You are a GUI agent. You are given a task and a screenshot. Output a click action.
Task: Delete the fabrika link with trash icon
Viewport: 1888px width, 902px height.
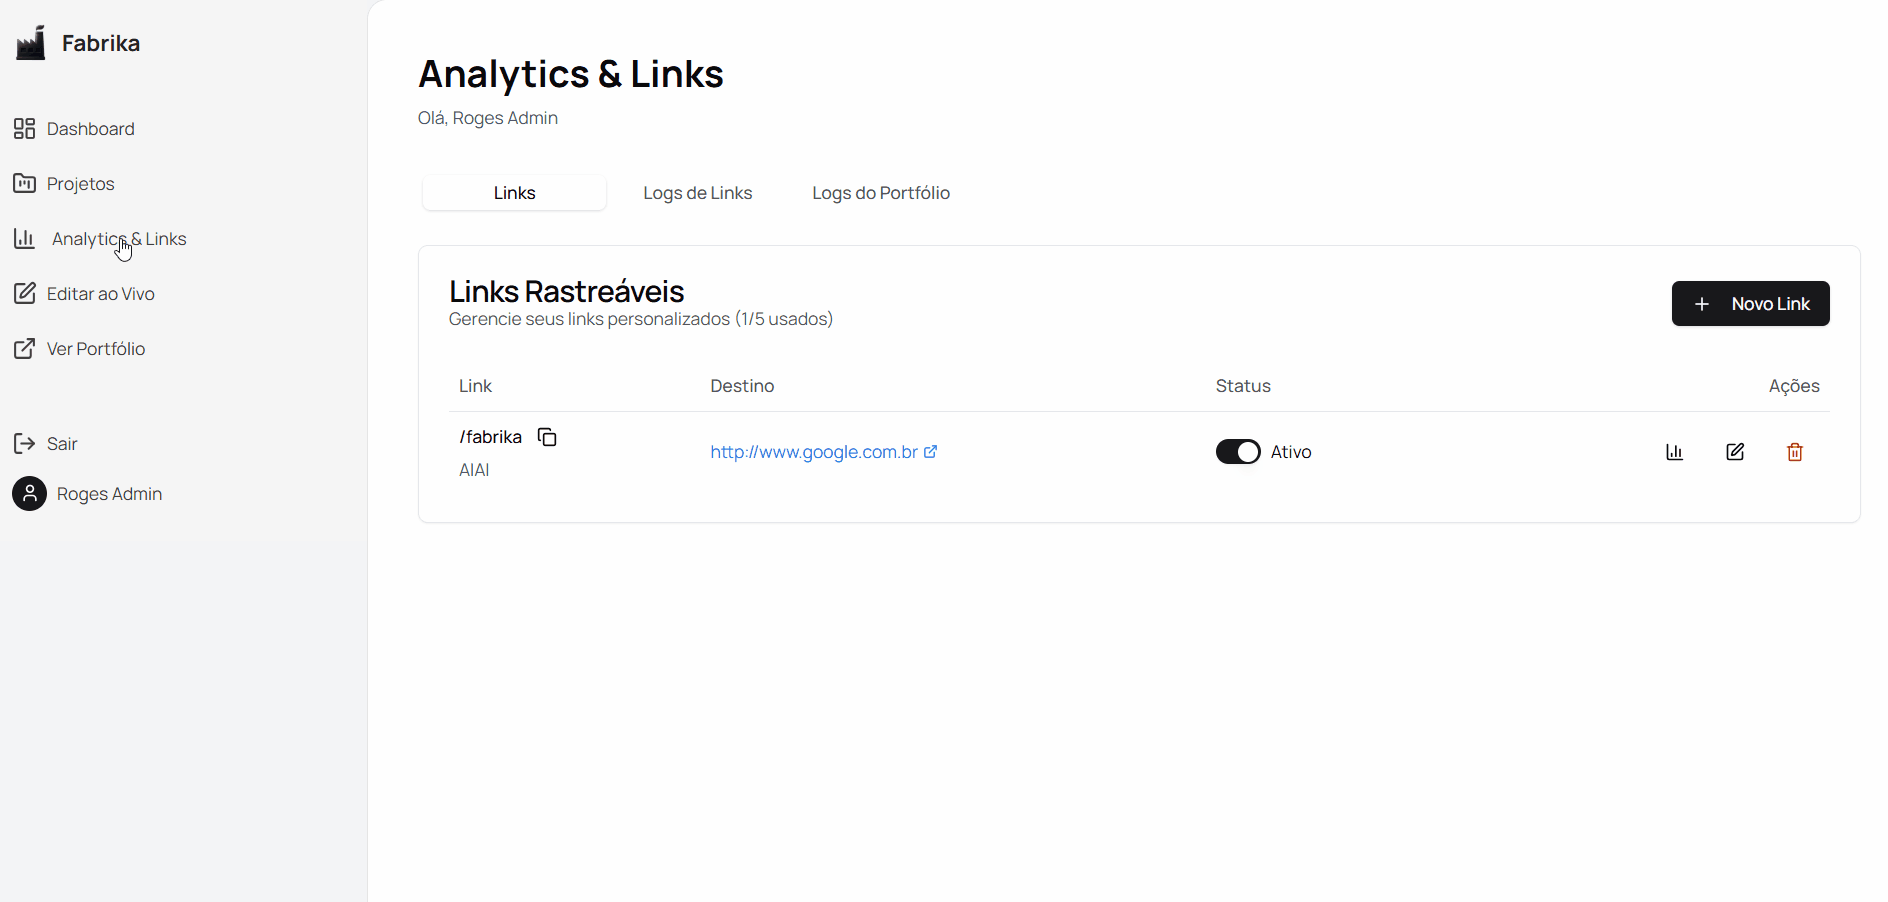1794,451
